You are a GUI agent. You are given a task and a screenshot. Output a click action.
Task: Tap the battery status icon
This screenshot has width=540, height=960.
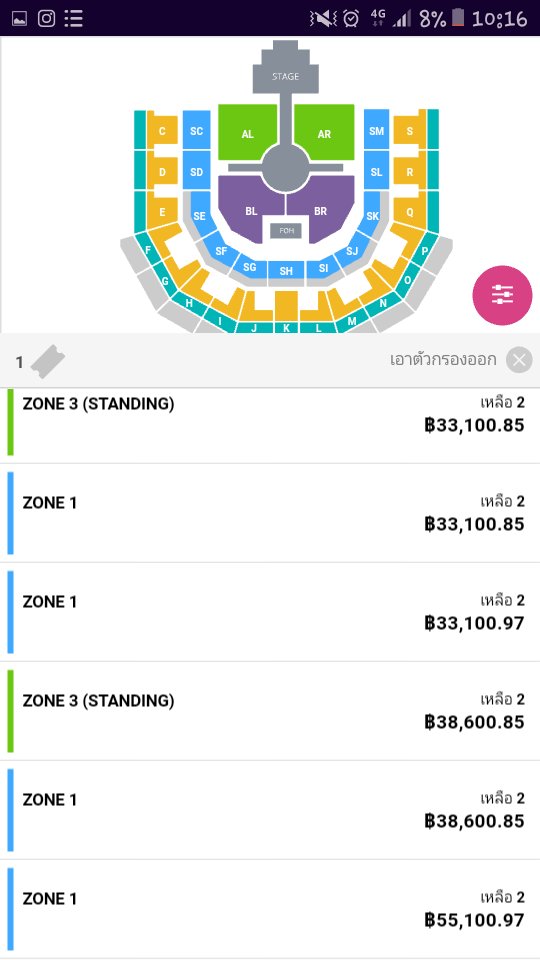458,18
